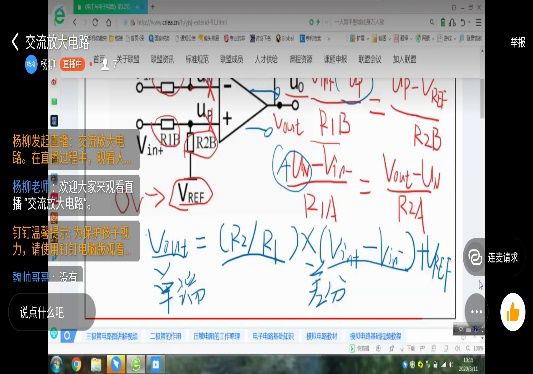The height and width of the screenshot is (374, 533).
Task: Click the browser refresh icon
Action: (95, 22)
